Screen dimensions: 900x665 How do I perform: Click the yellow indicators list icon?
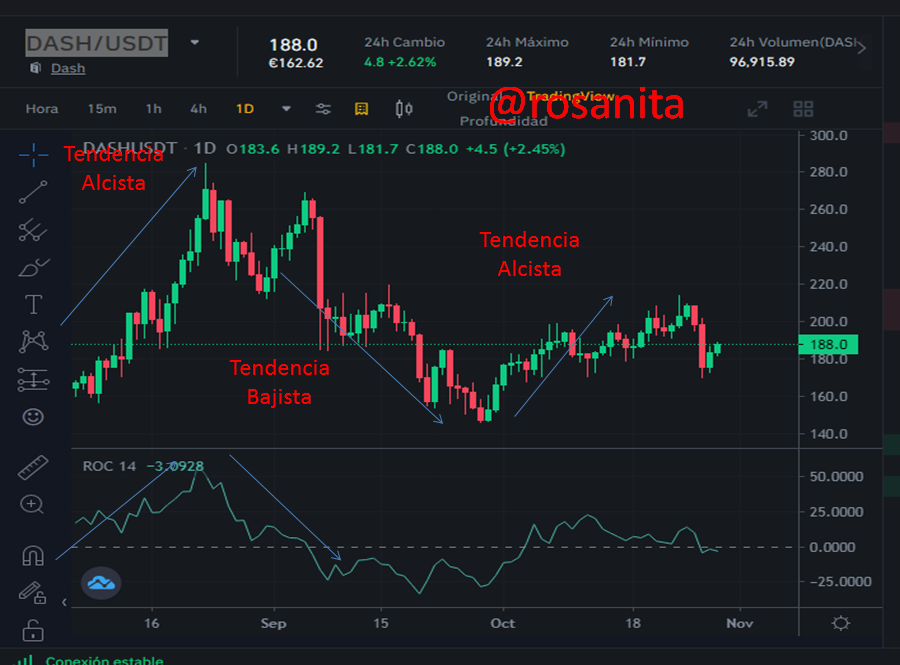tap(362, 109)
